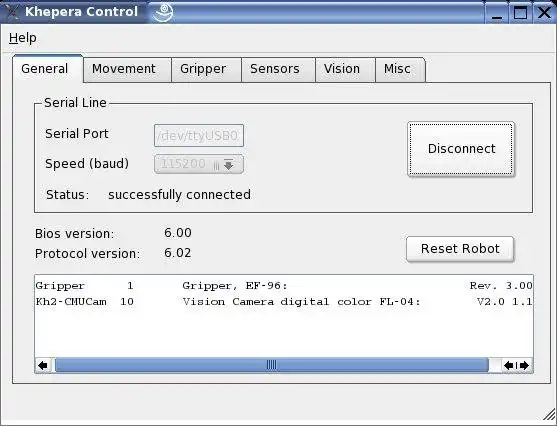Click the 'Speed (baud)' label

click(87, 164)
